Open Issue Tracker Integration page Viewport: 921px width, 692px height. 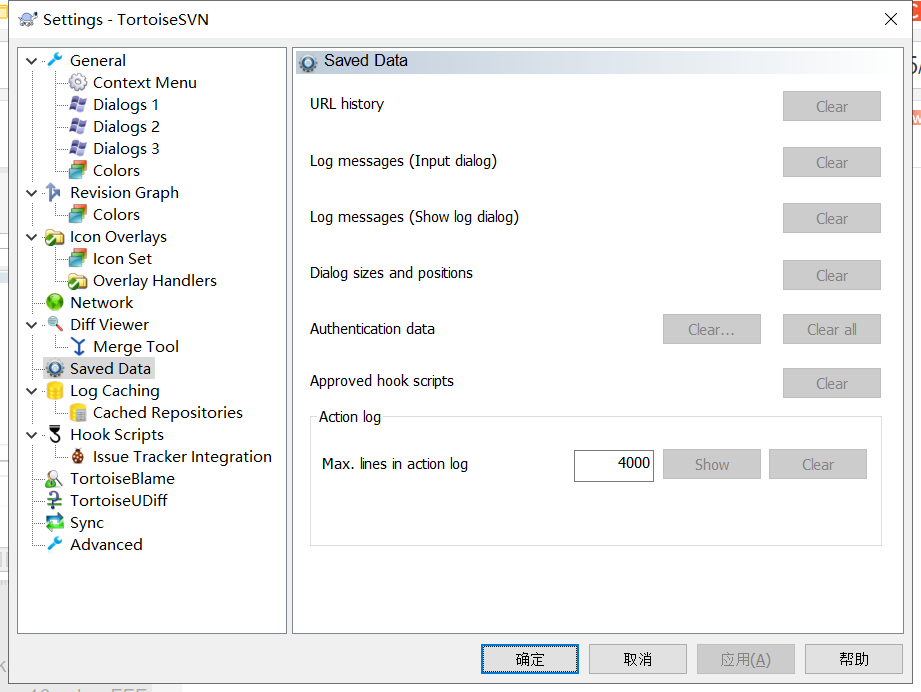tap(182, 456)
